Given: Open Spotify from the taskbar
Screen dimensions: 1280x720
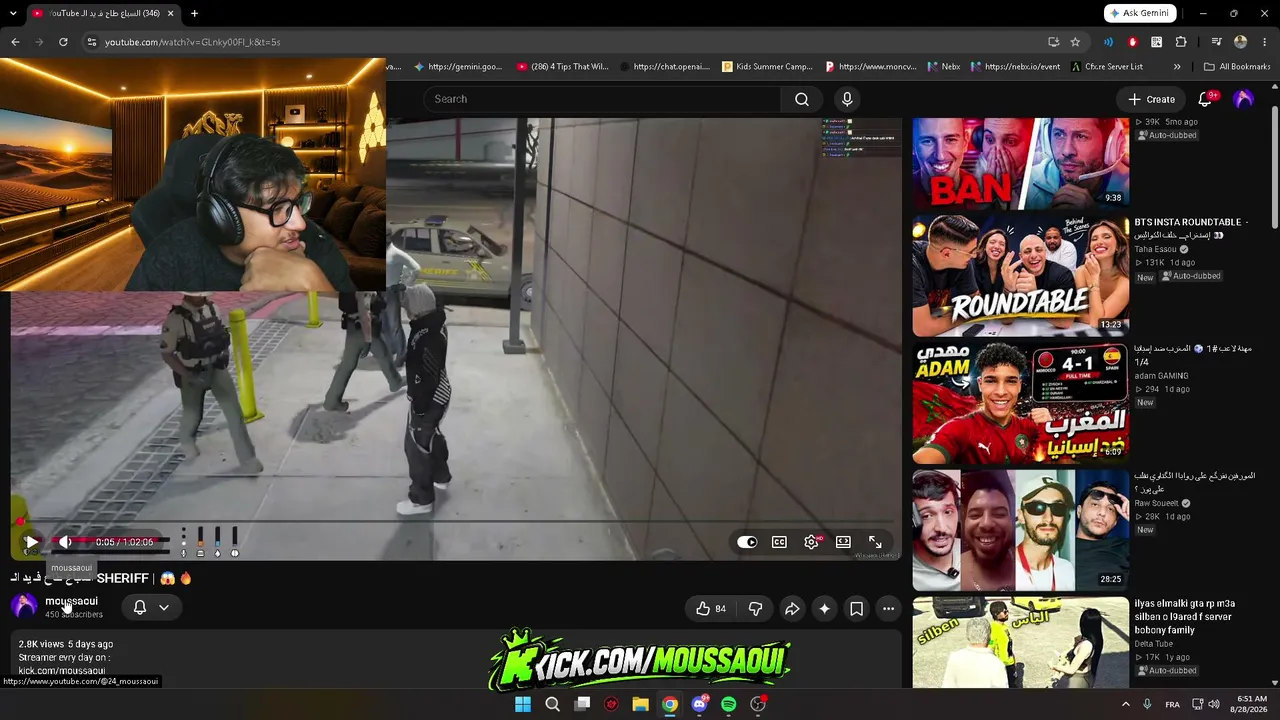Looking at the screenshot, I should [728, 704].
